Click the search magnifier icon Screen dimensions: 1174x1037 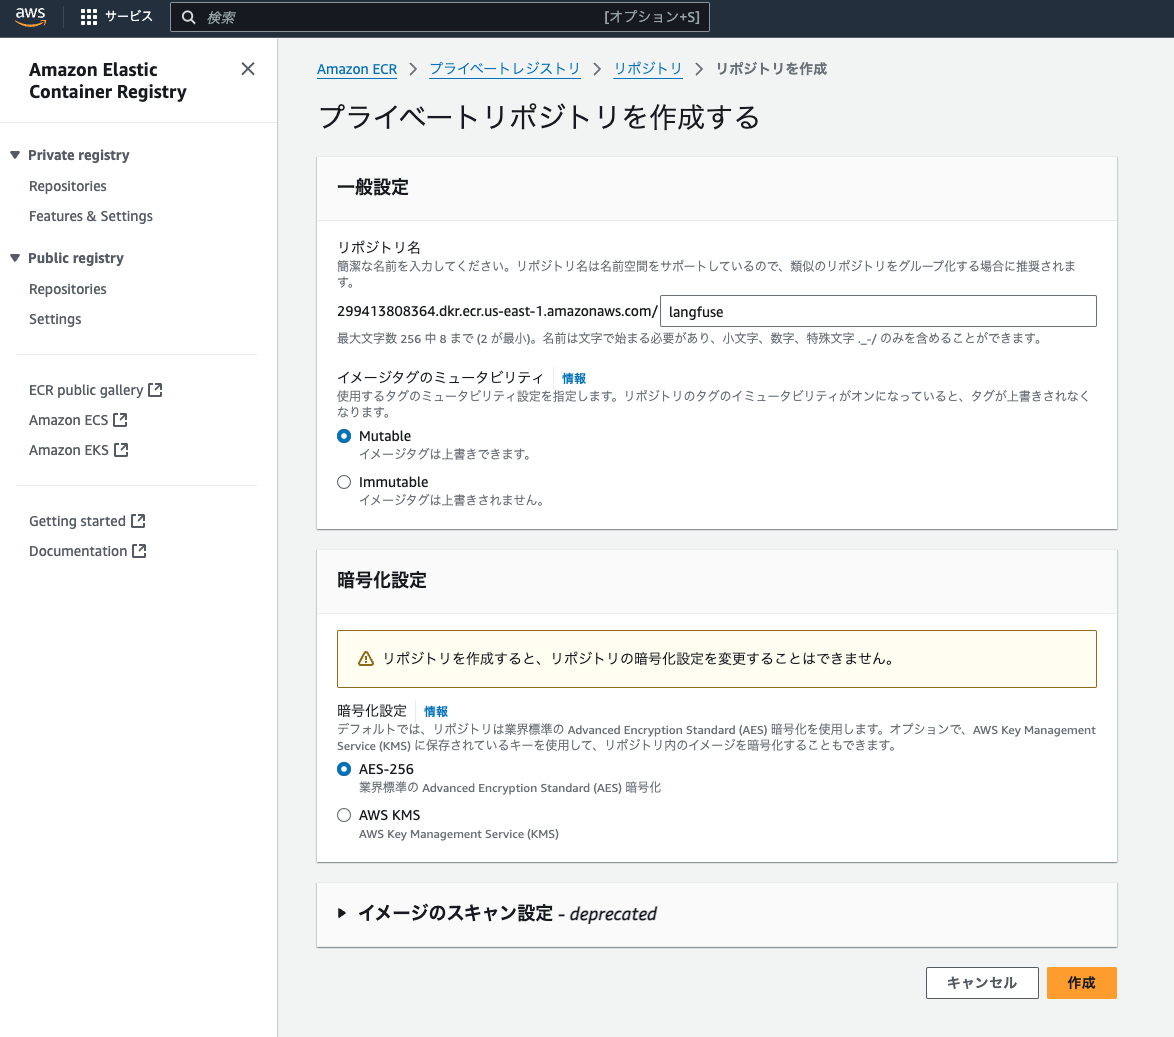pyautogui.click(x=189, y=16)
